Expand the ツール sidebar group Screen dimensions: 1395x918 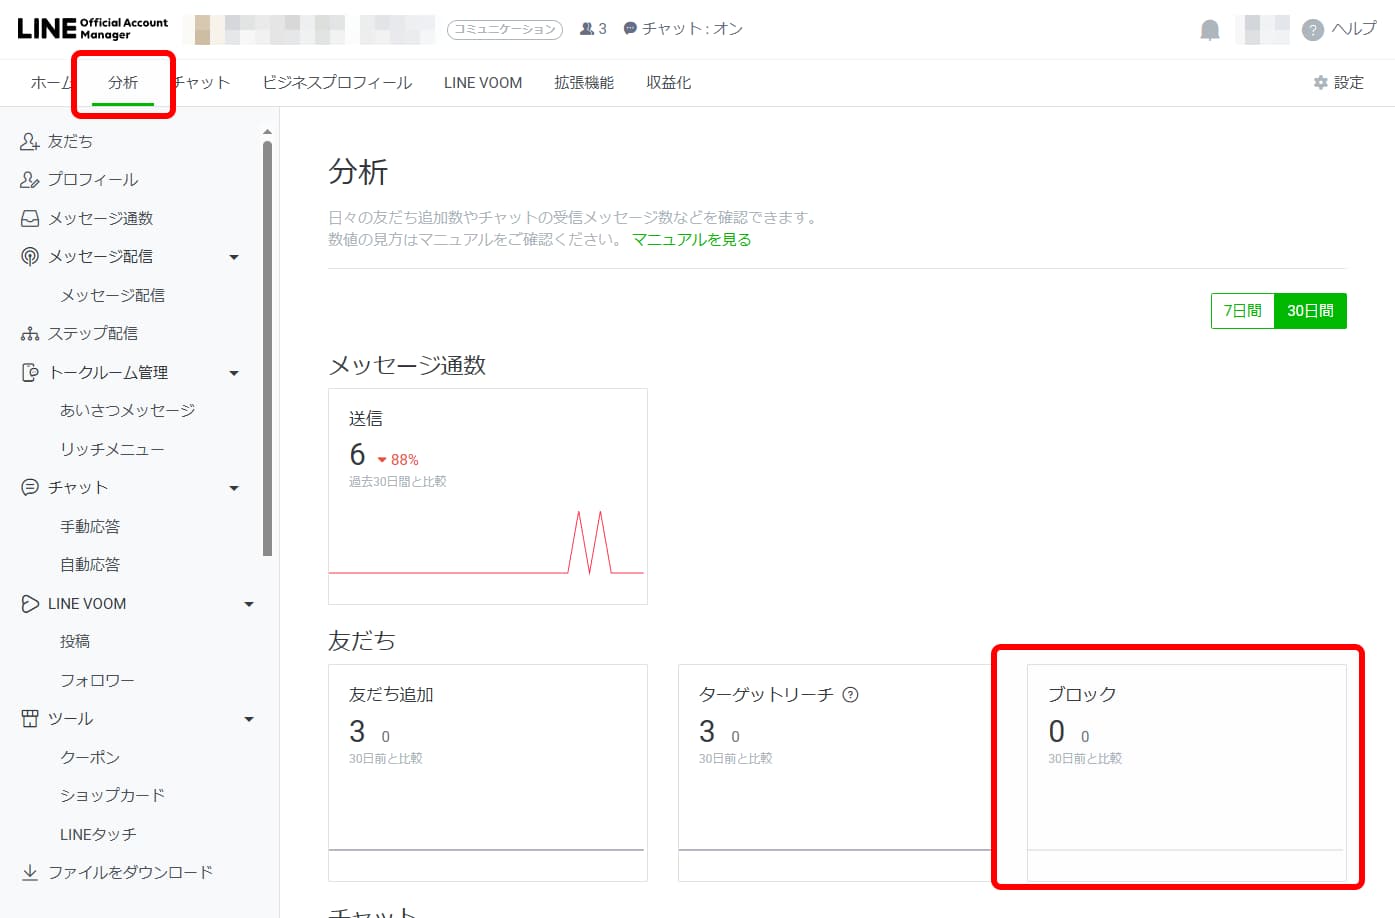tap(248, 718)
